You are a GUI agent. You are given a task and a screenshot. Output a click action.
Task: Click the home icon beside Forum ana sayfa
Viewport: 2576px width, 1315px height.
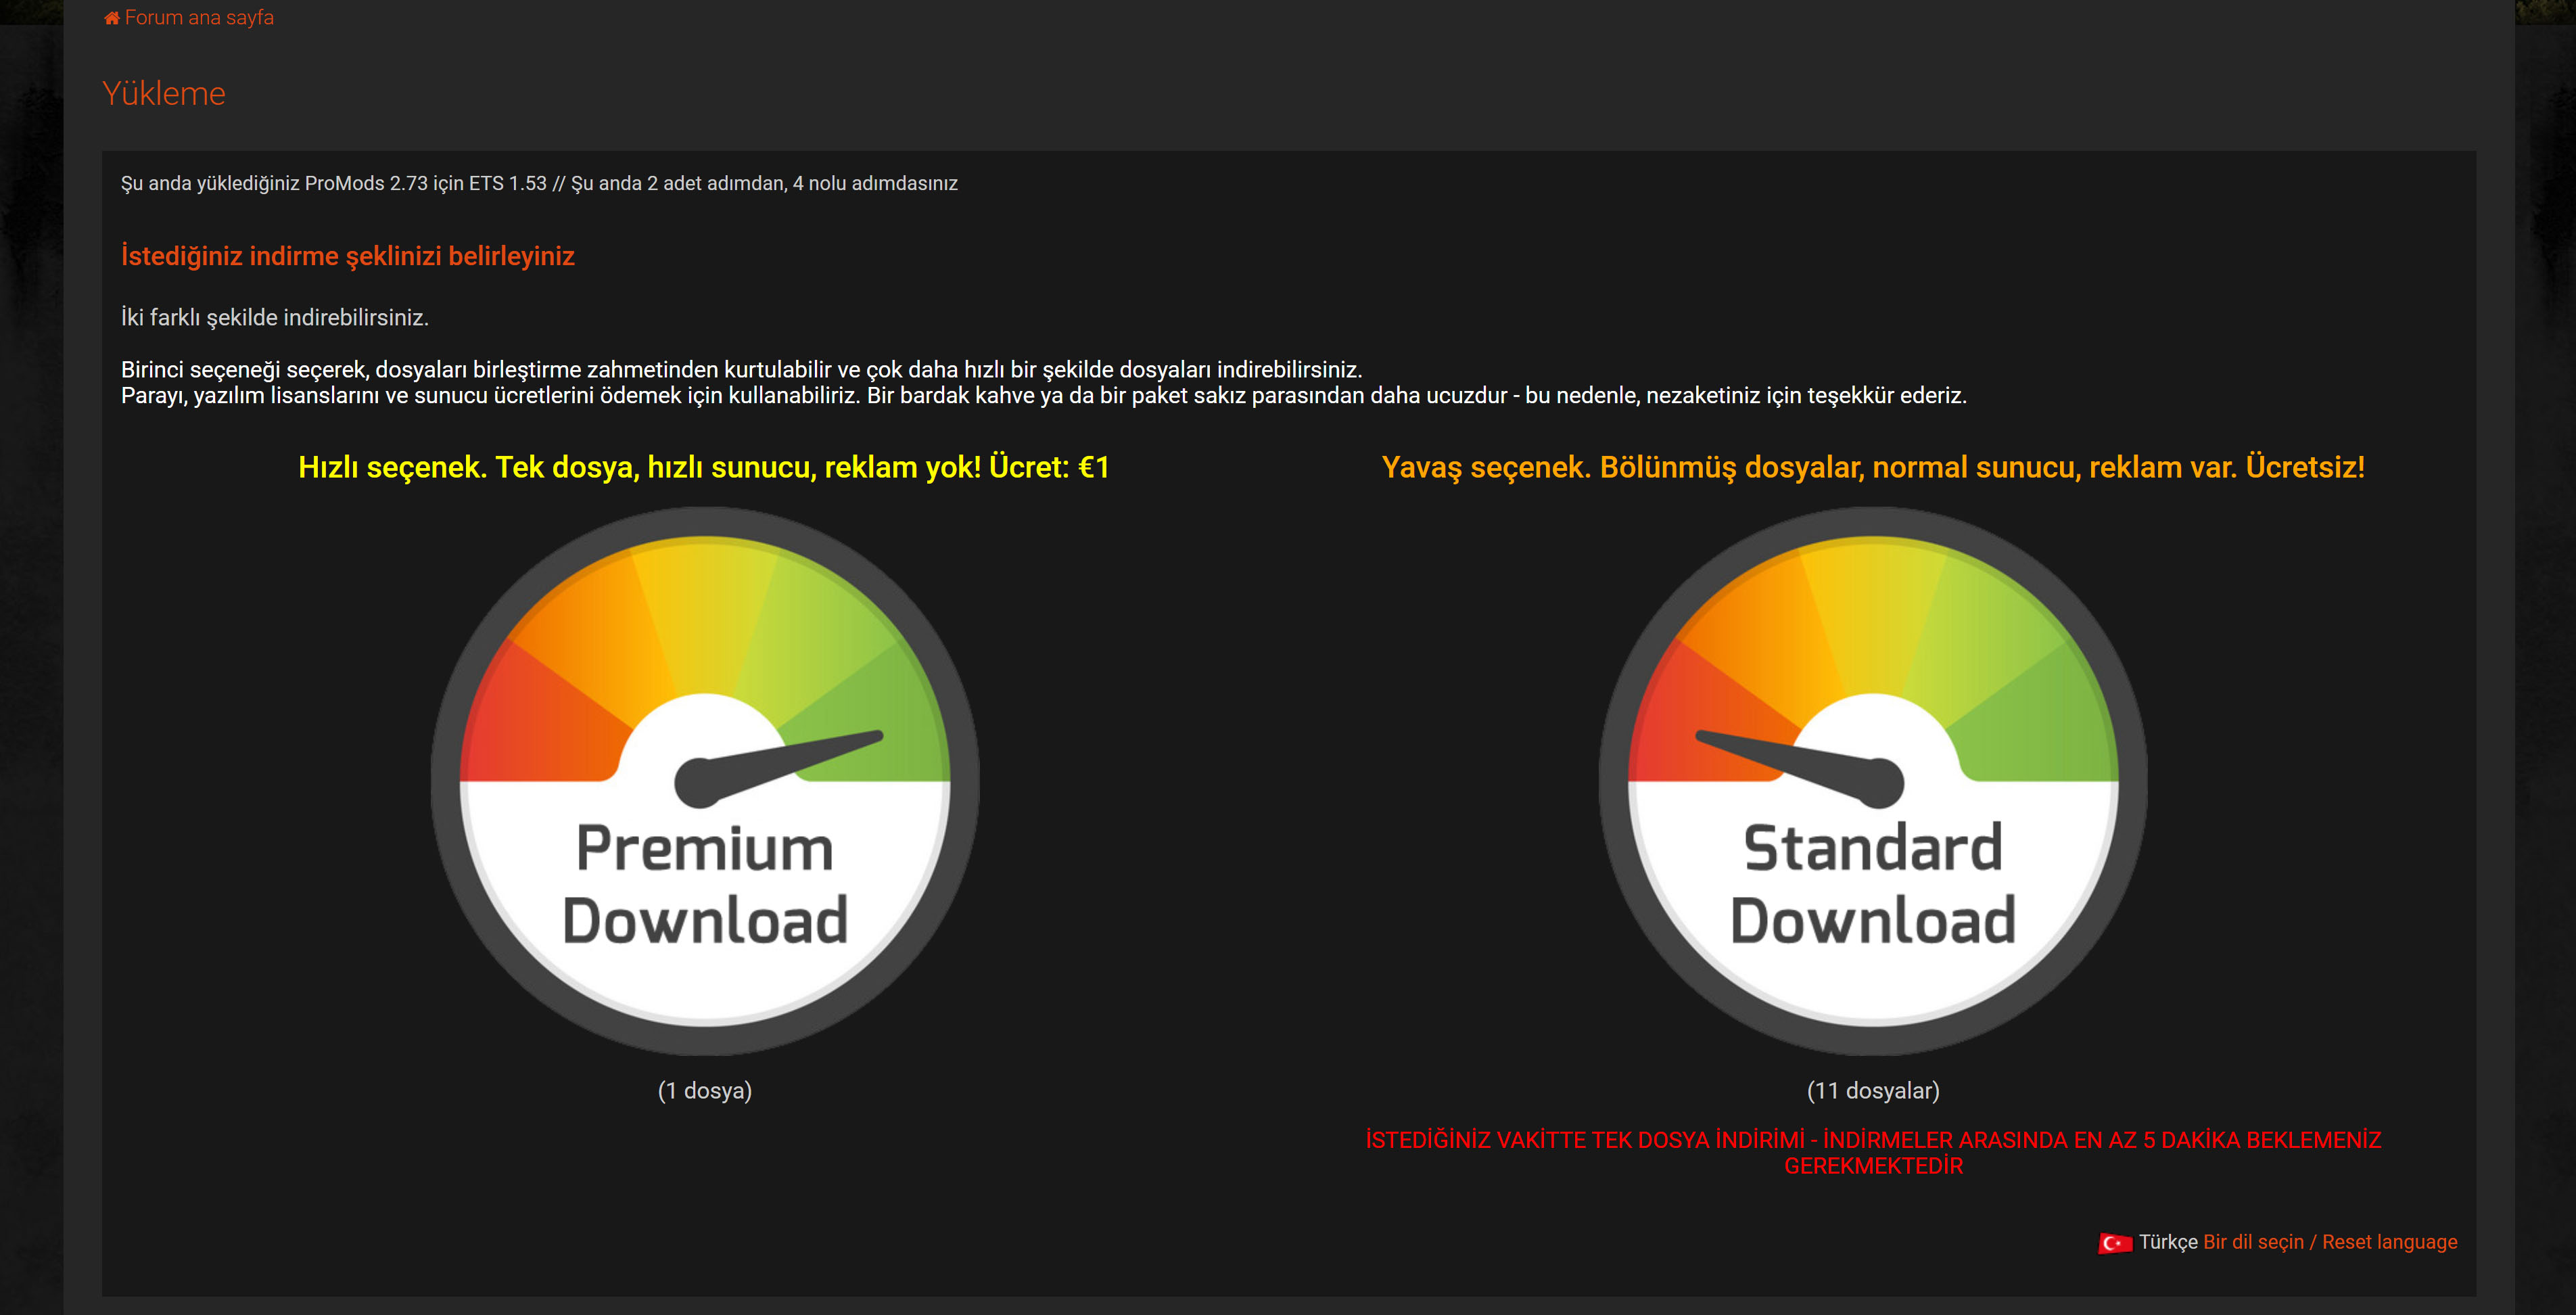(x=111, y=18)
